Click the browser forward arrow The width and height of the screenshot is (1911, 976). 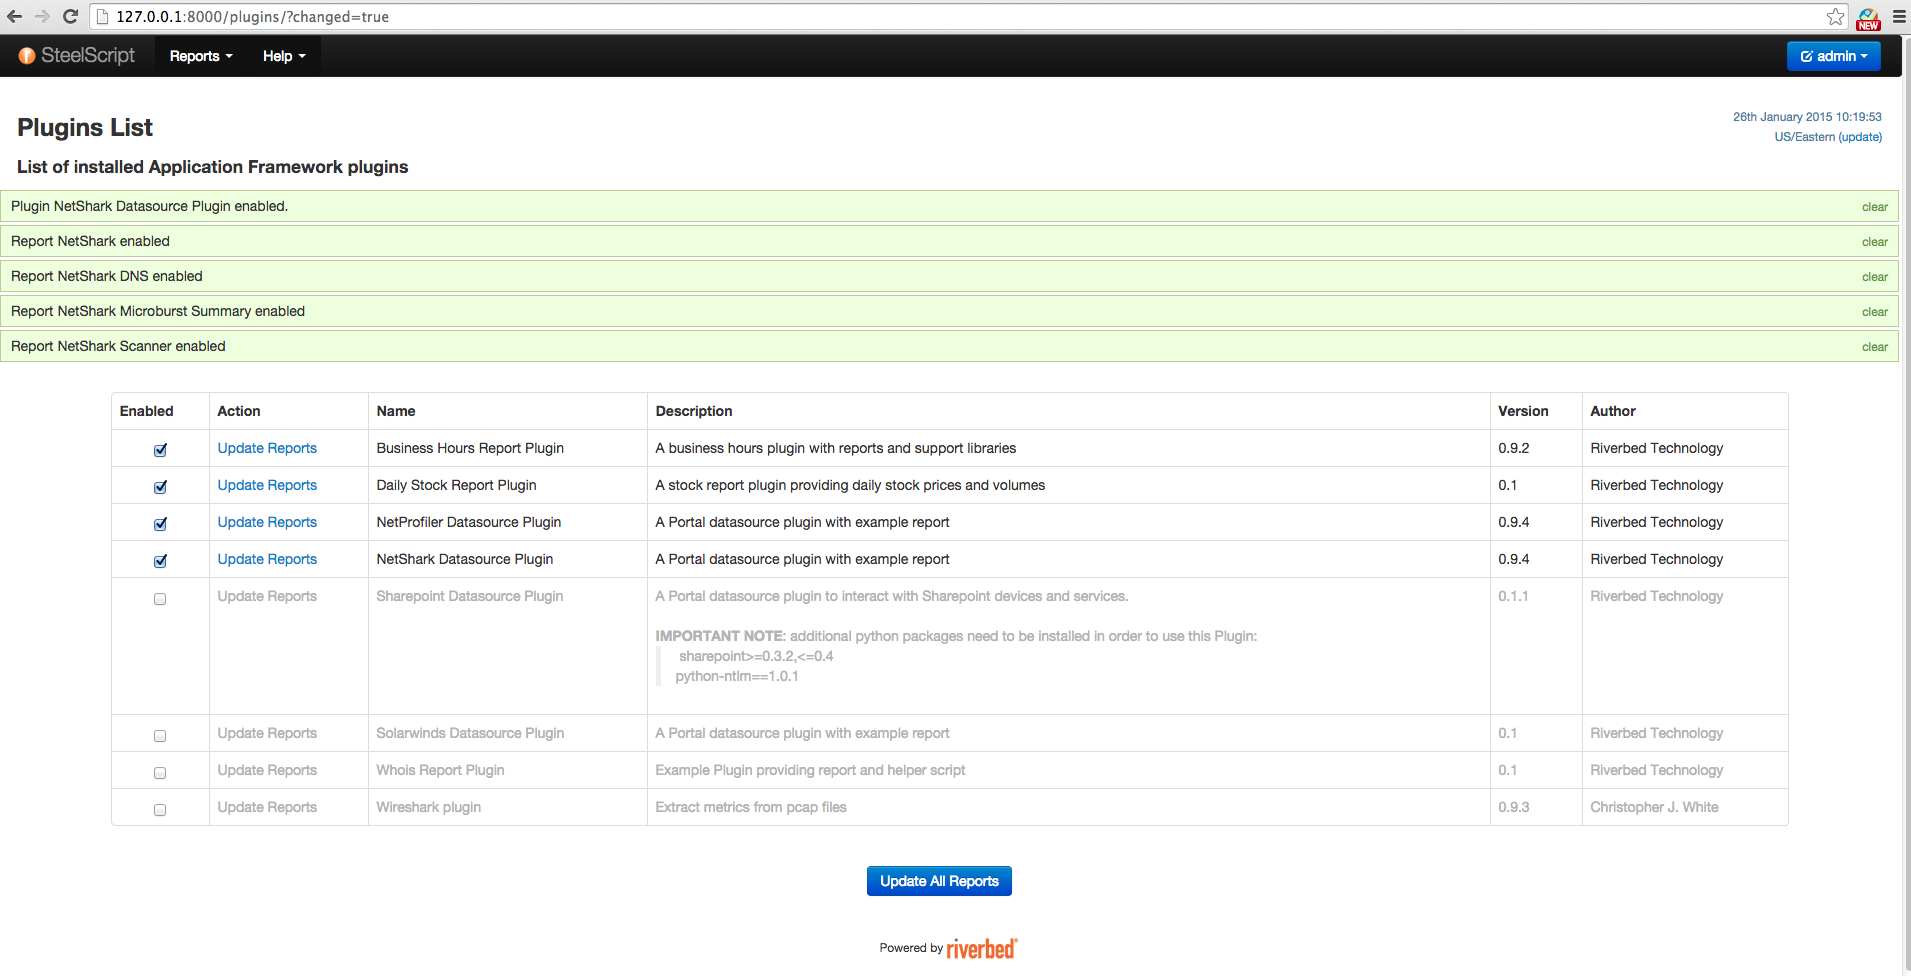coord(42,16)
